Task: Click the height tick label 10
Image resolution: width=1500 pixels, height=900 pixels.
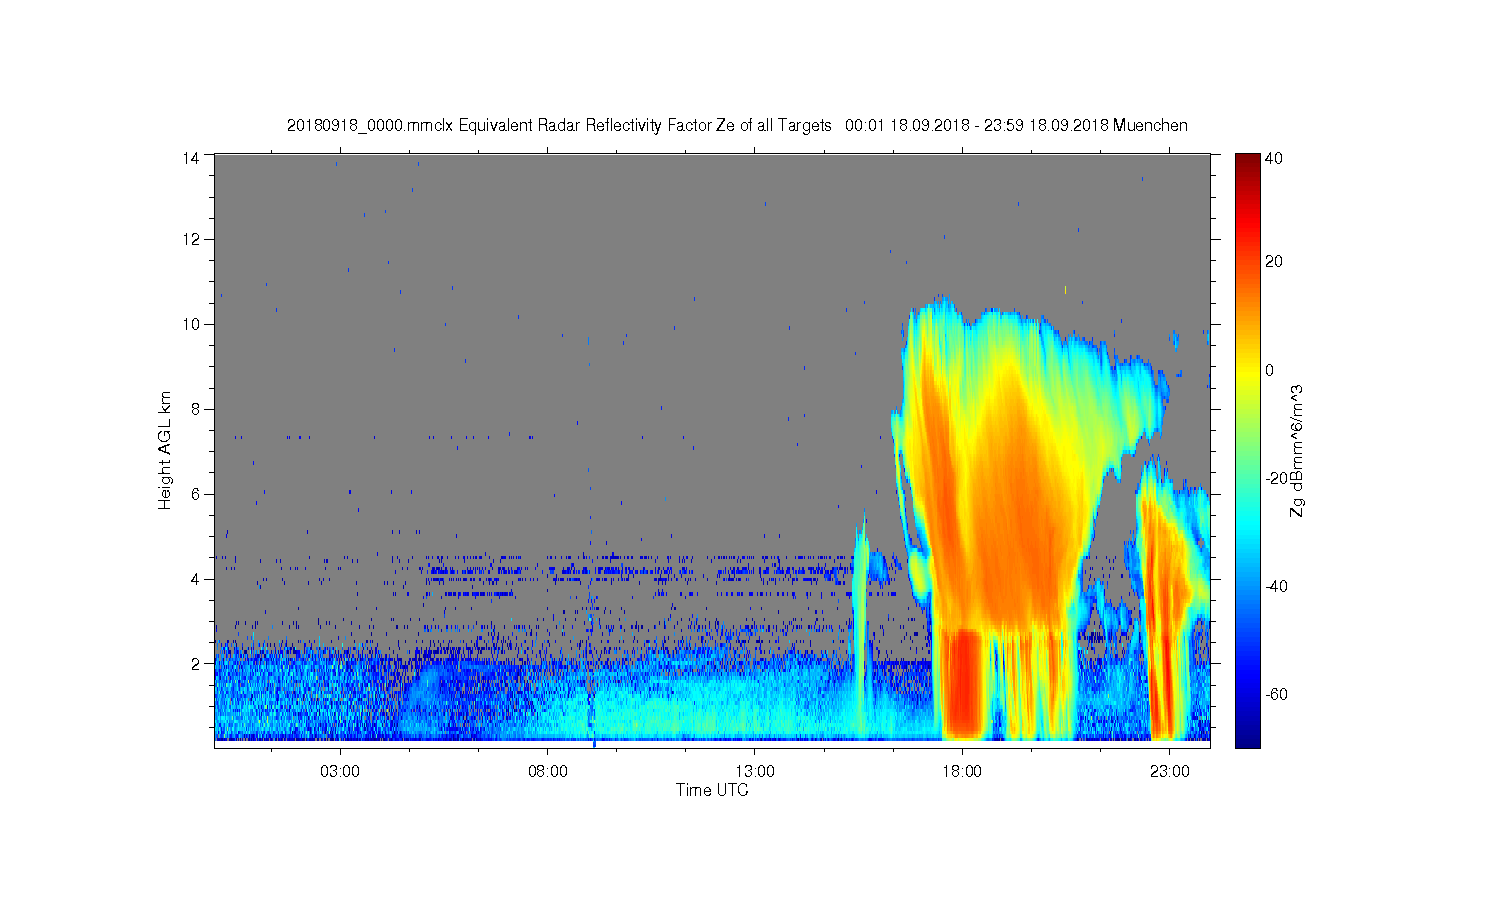Action: (x=191, y=324)
